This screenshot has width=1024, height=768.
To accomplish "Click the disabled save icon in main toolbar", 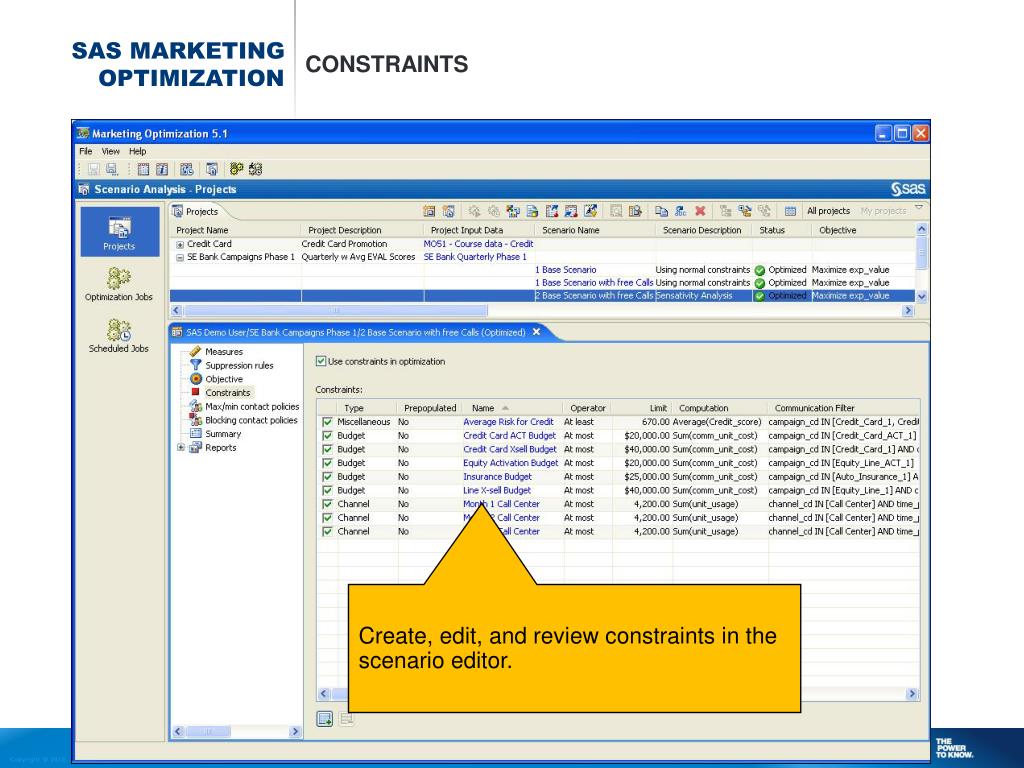I will click(x=93, y=170).
